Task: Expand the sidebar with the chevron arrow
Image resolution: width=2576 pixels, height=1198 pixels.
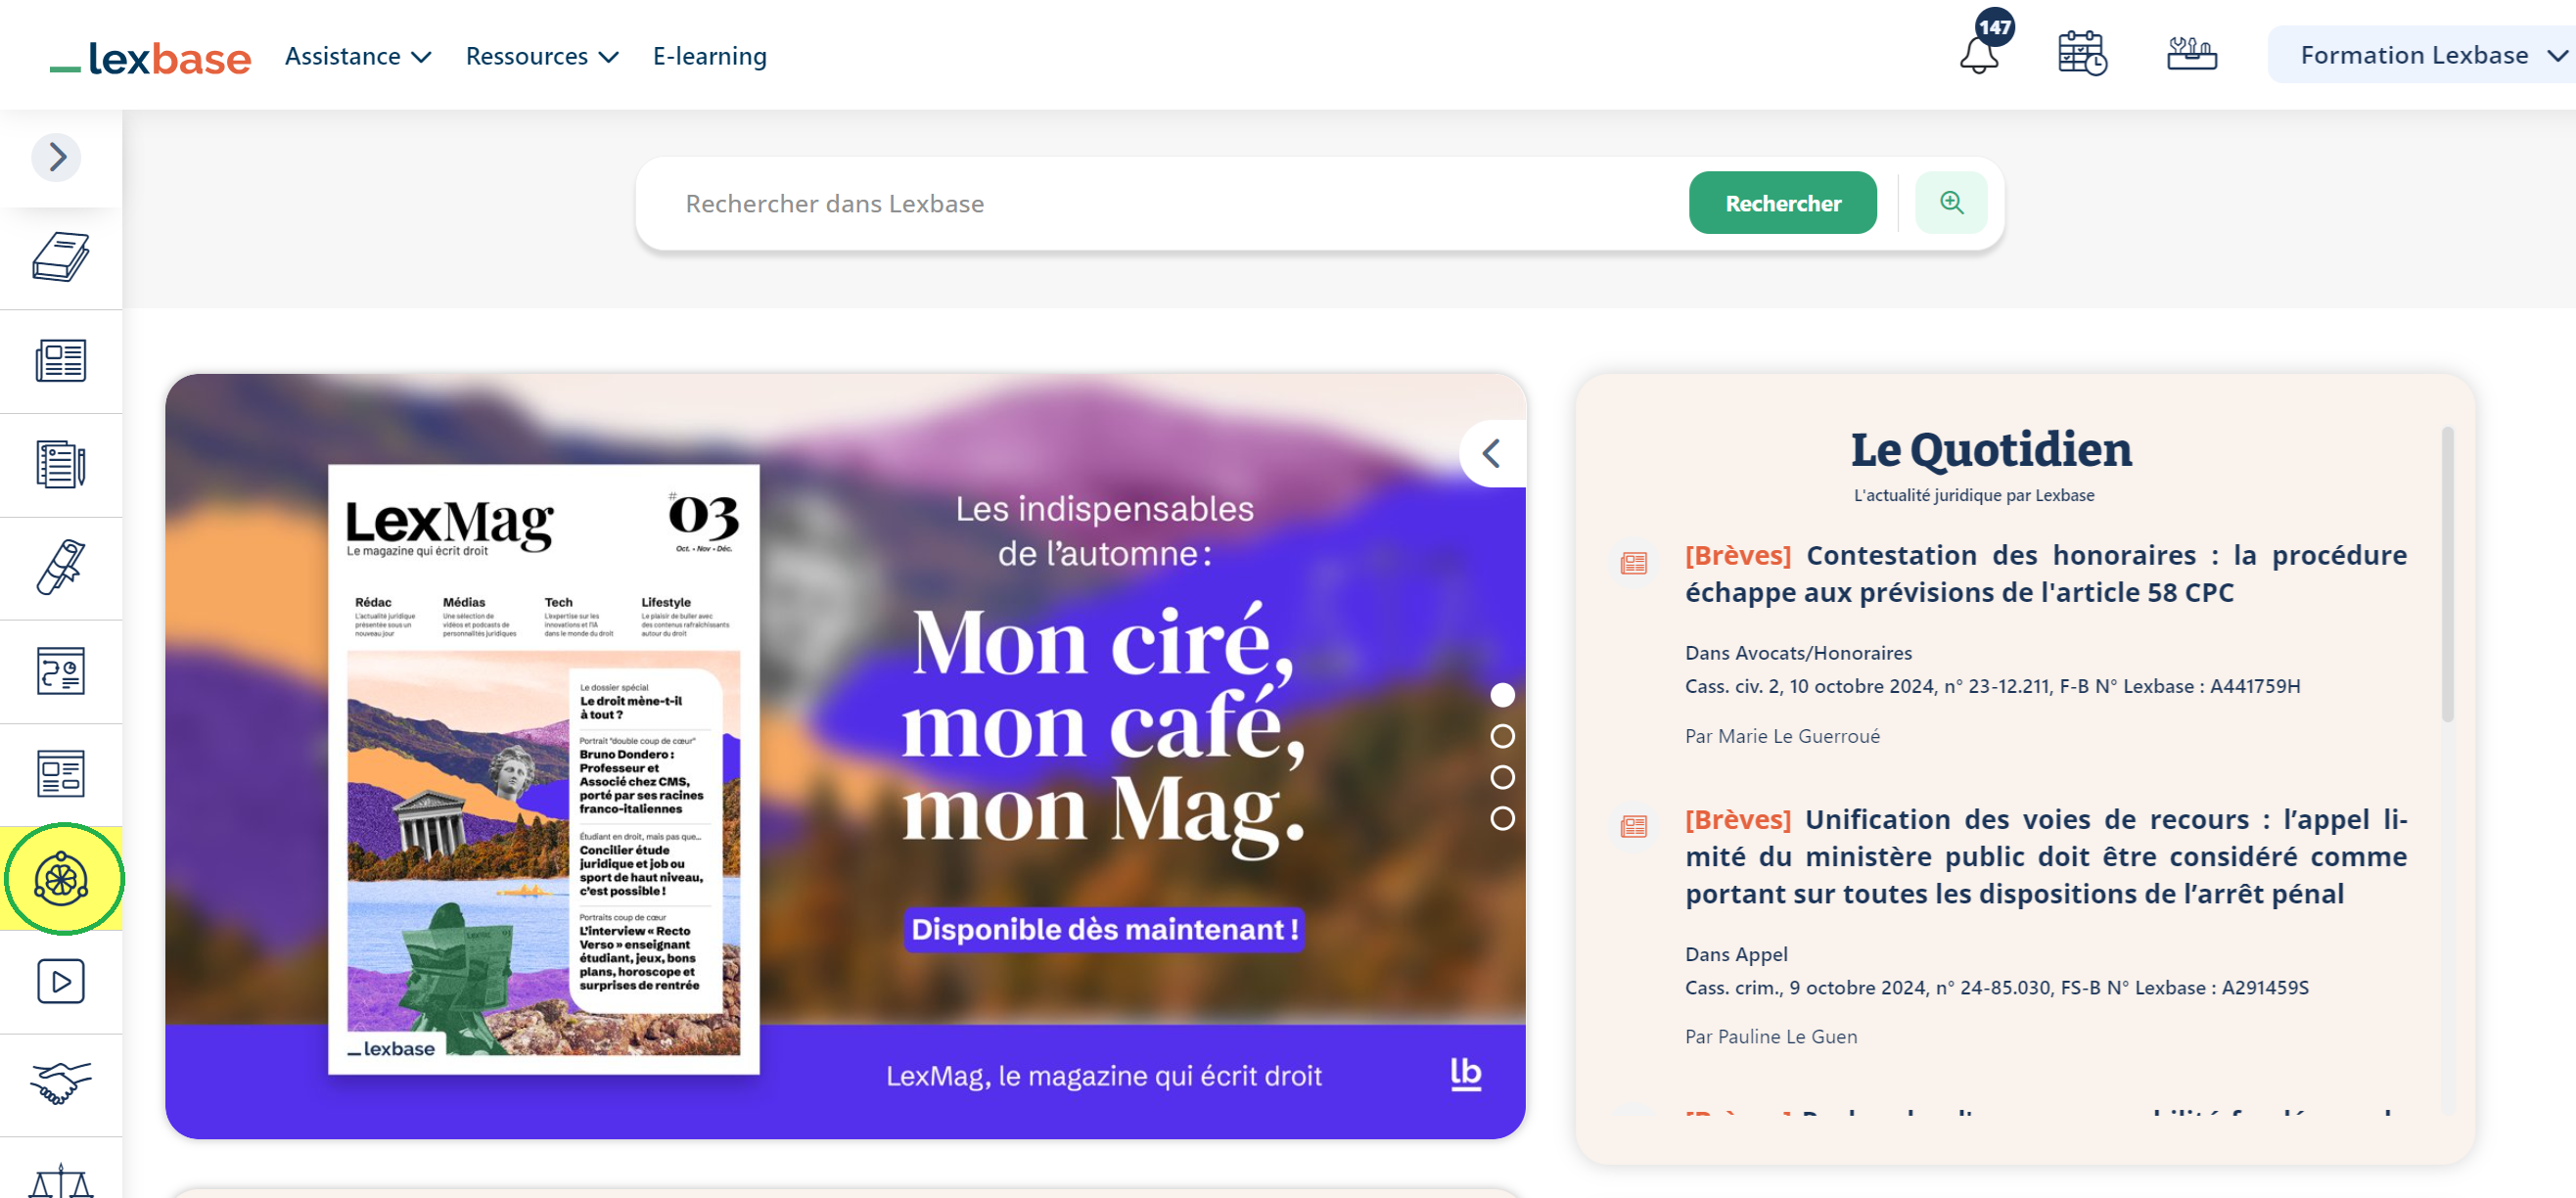Action: pyautogui.click(x=57, y=157)
